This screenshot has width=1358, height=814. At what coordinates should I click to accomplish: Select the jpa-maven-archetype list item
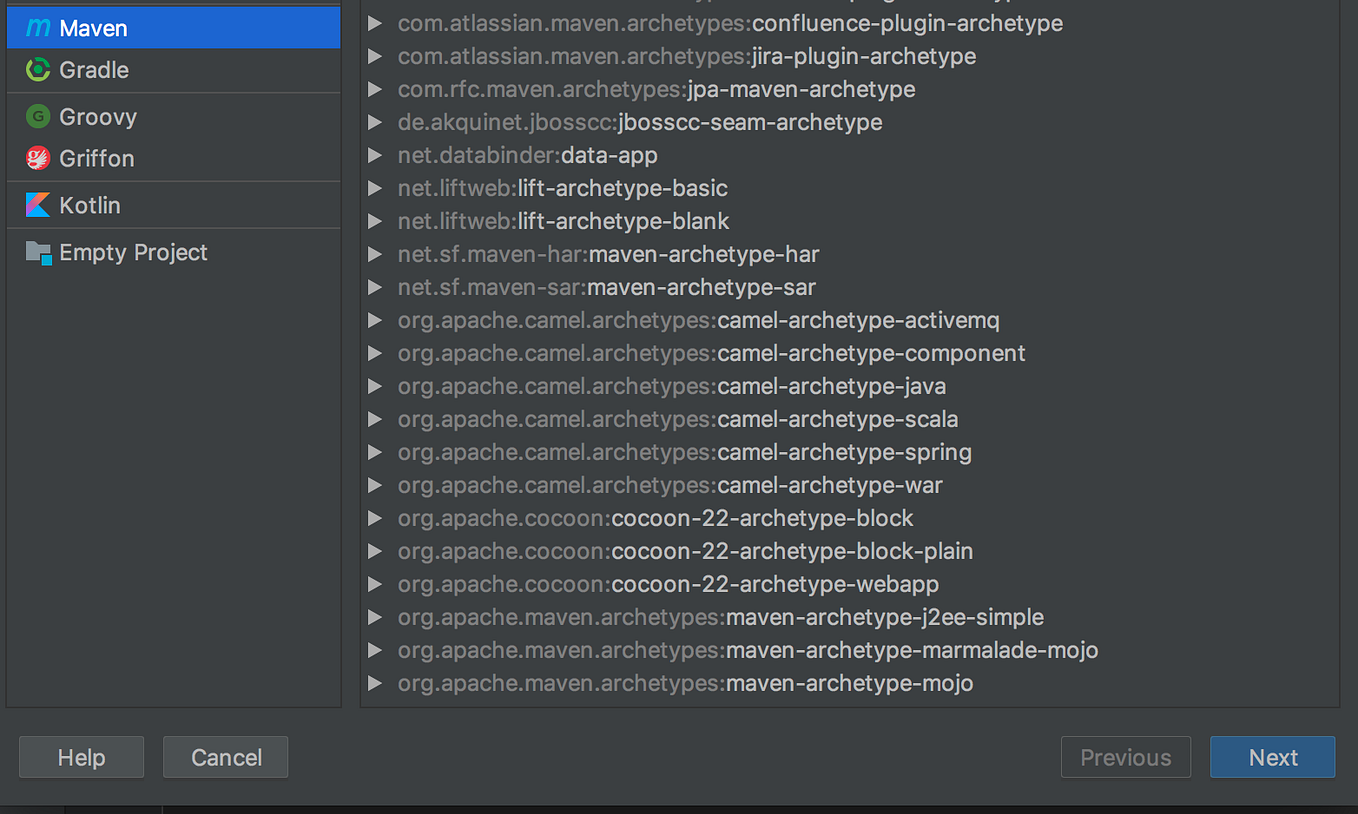coord(656,89)
